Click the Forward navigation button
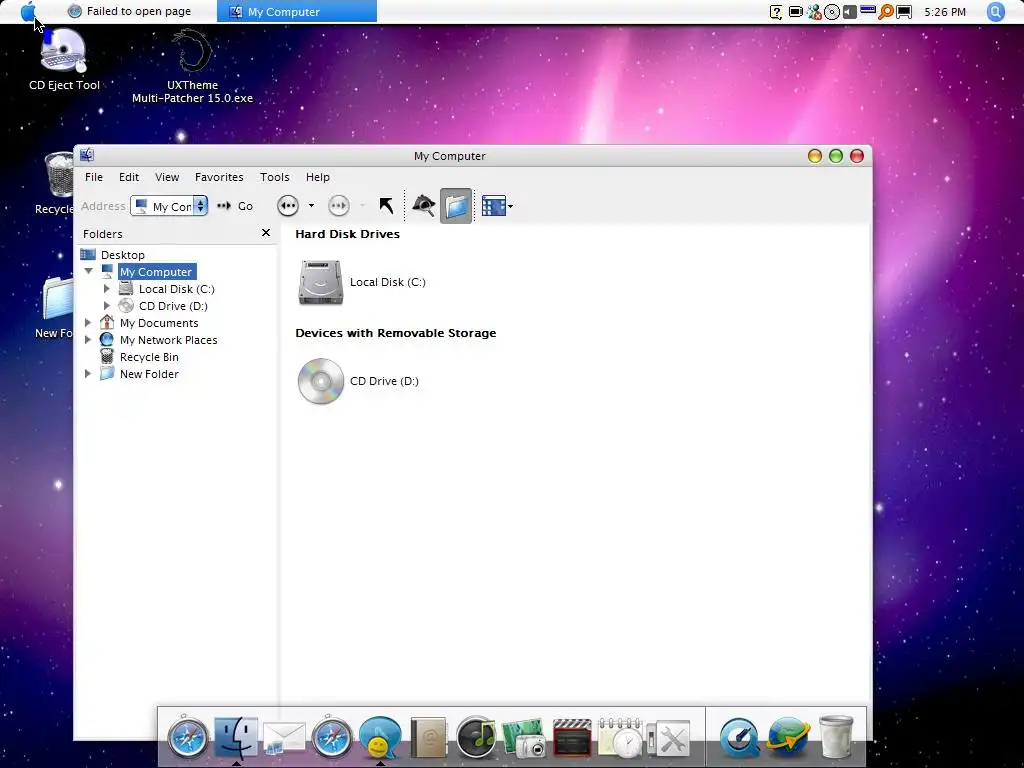 tap(338, 206)
